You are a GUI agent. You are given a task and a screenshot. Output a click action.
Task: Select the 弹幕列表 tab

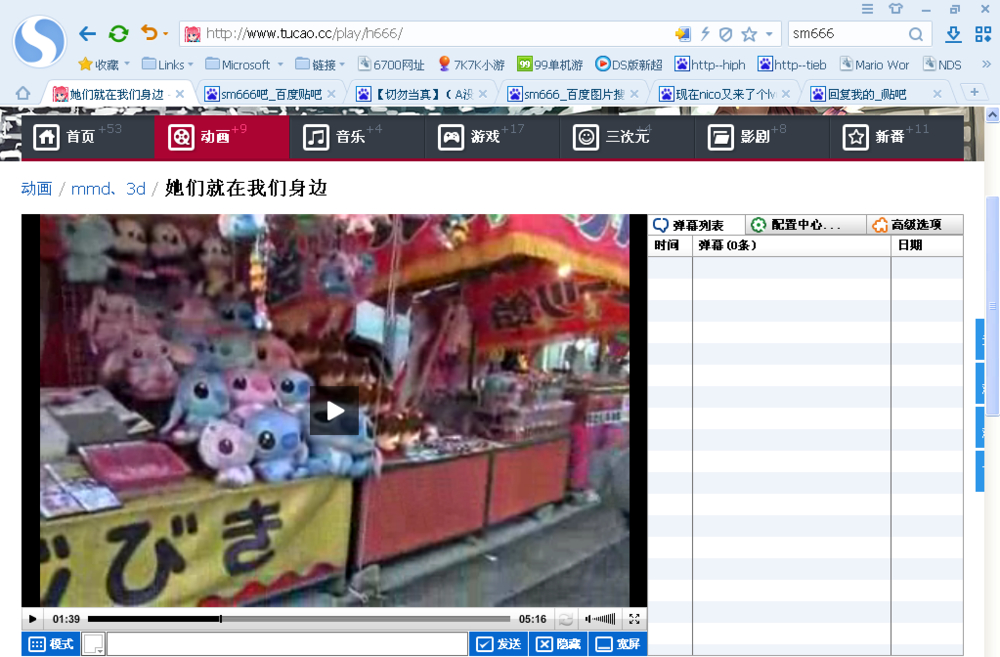(x=696, y=225)
